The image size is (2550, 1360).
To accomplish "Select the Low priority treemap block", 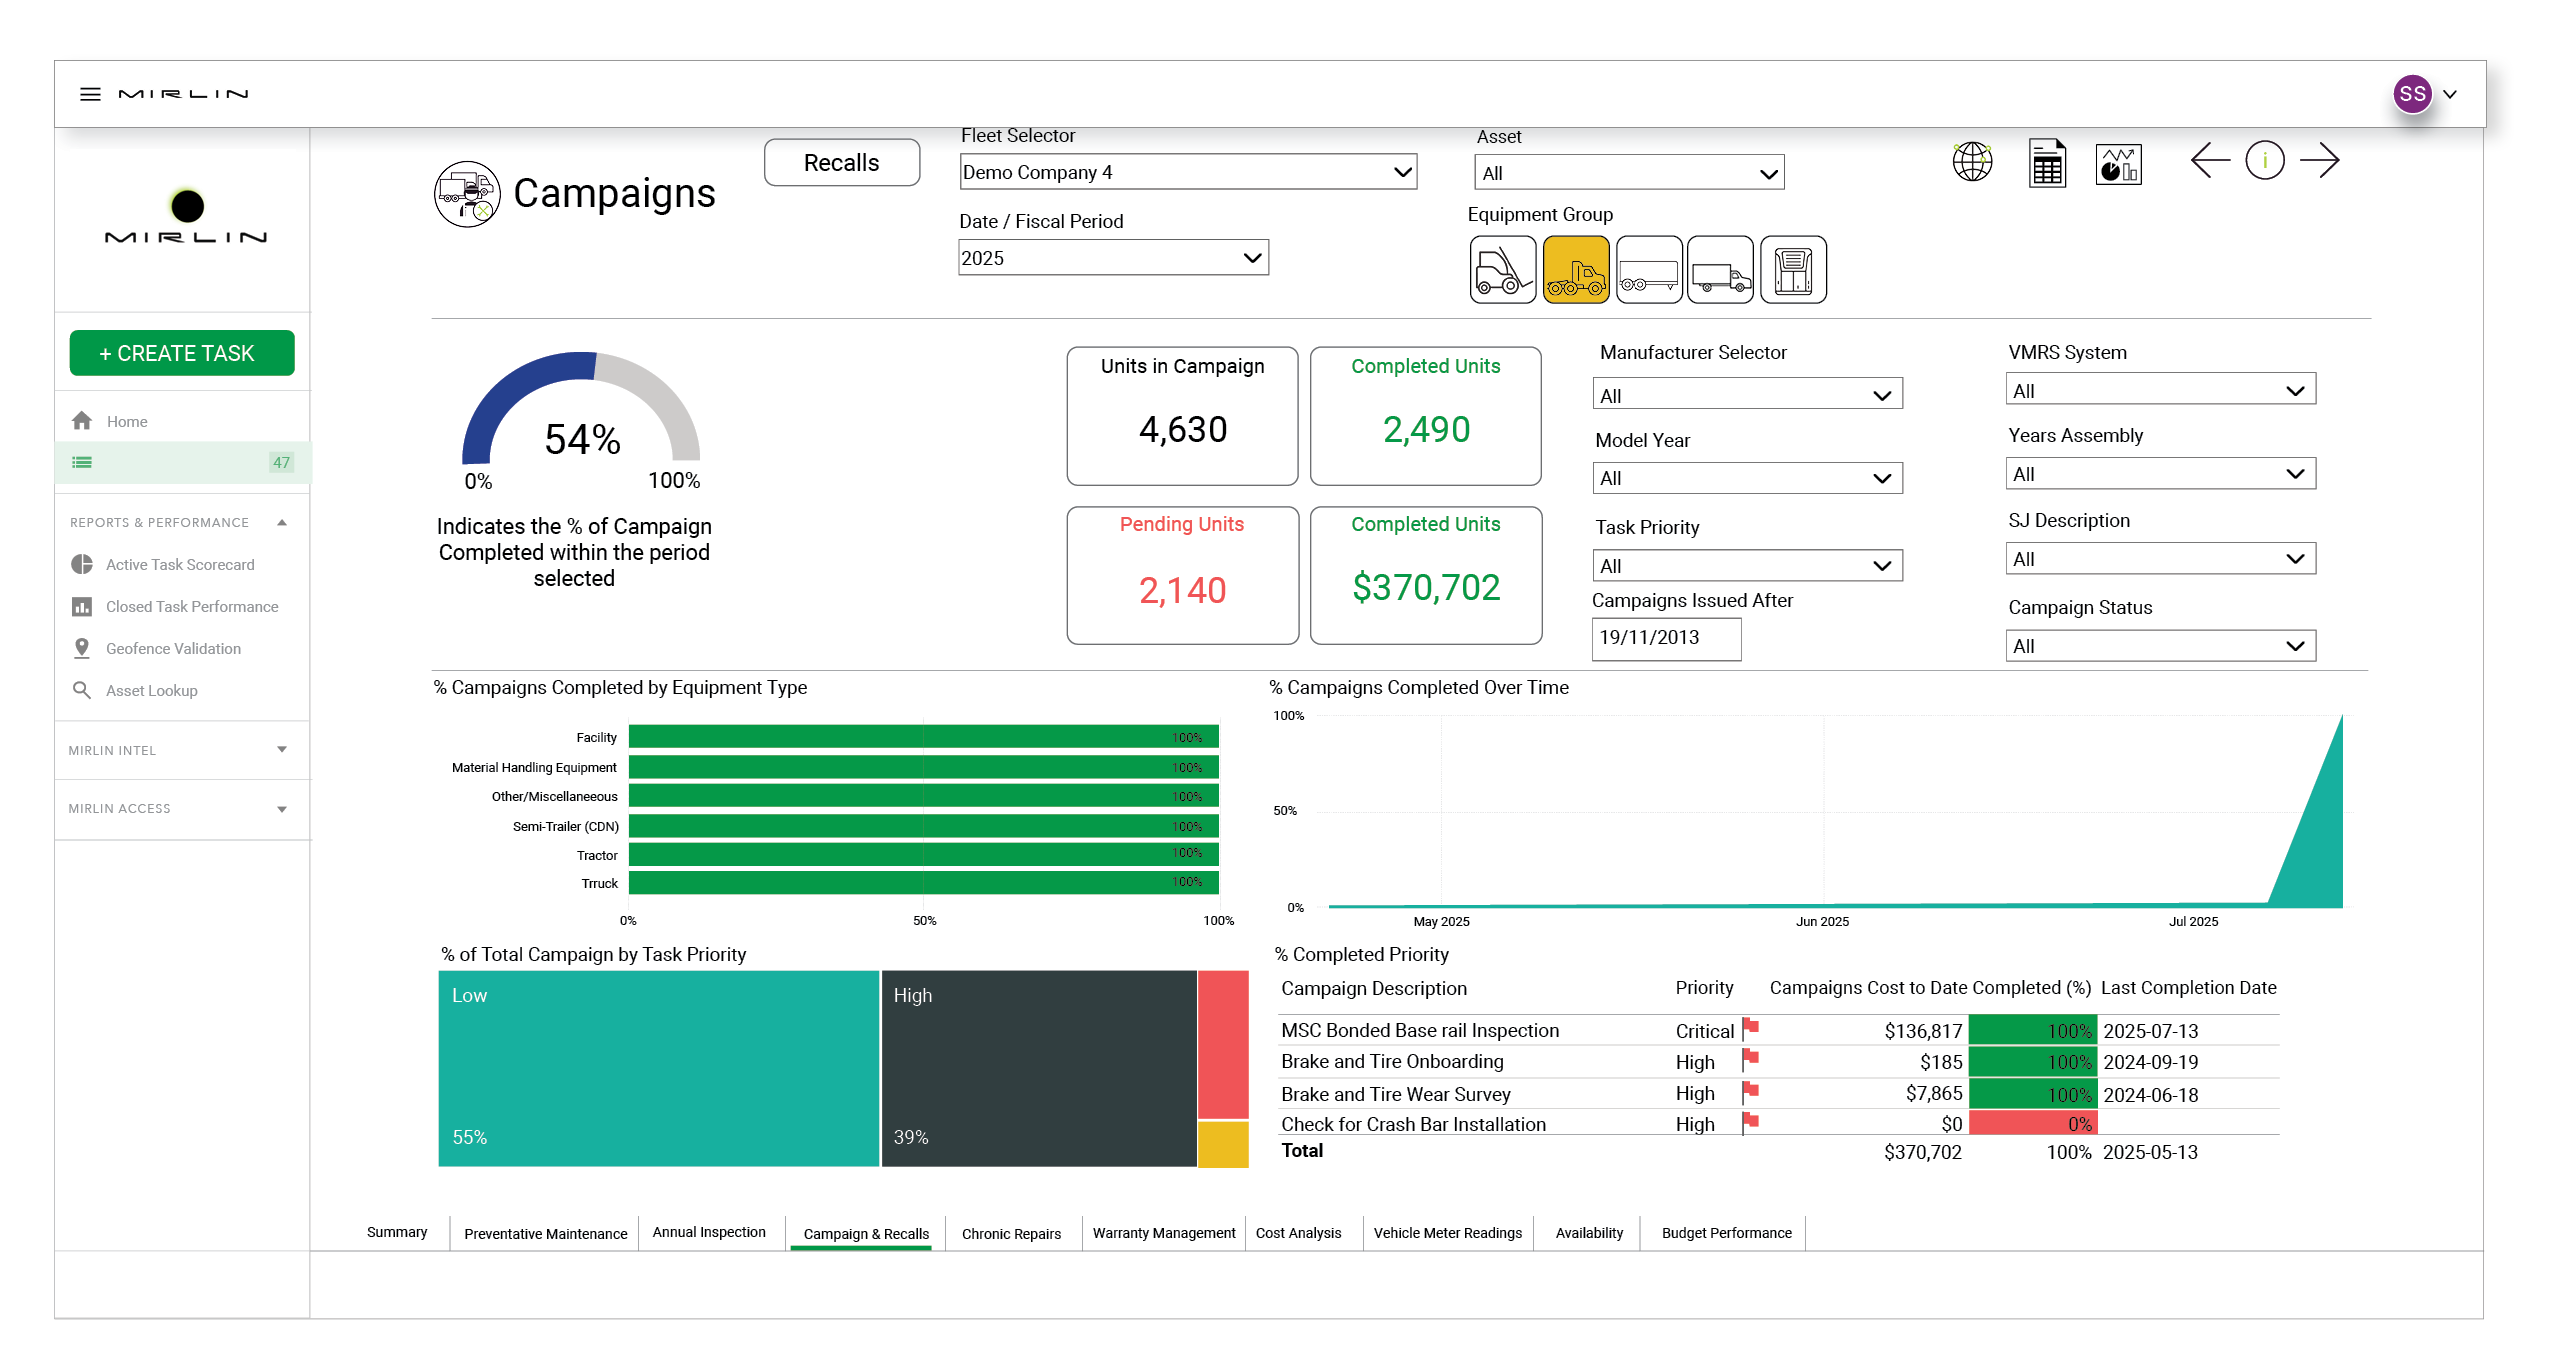I will point(658,1067).
